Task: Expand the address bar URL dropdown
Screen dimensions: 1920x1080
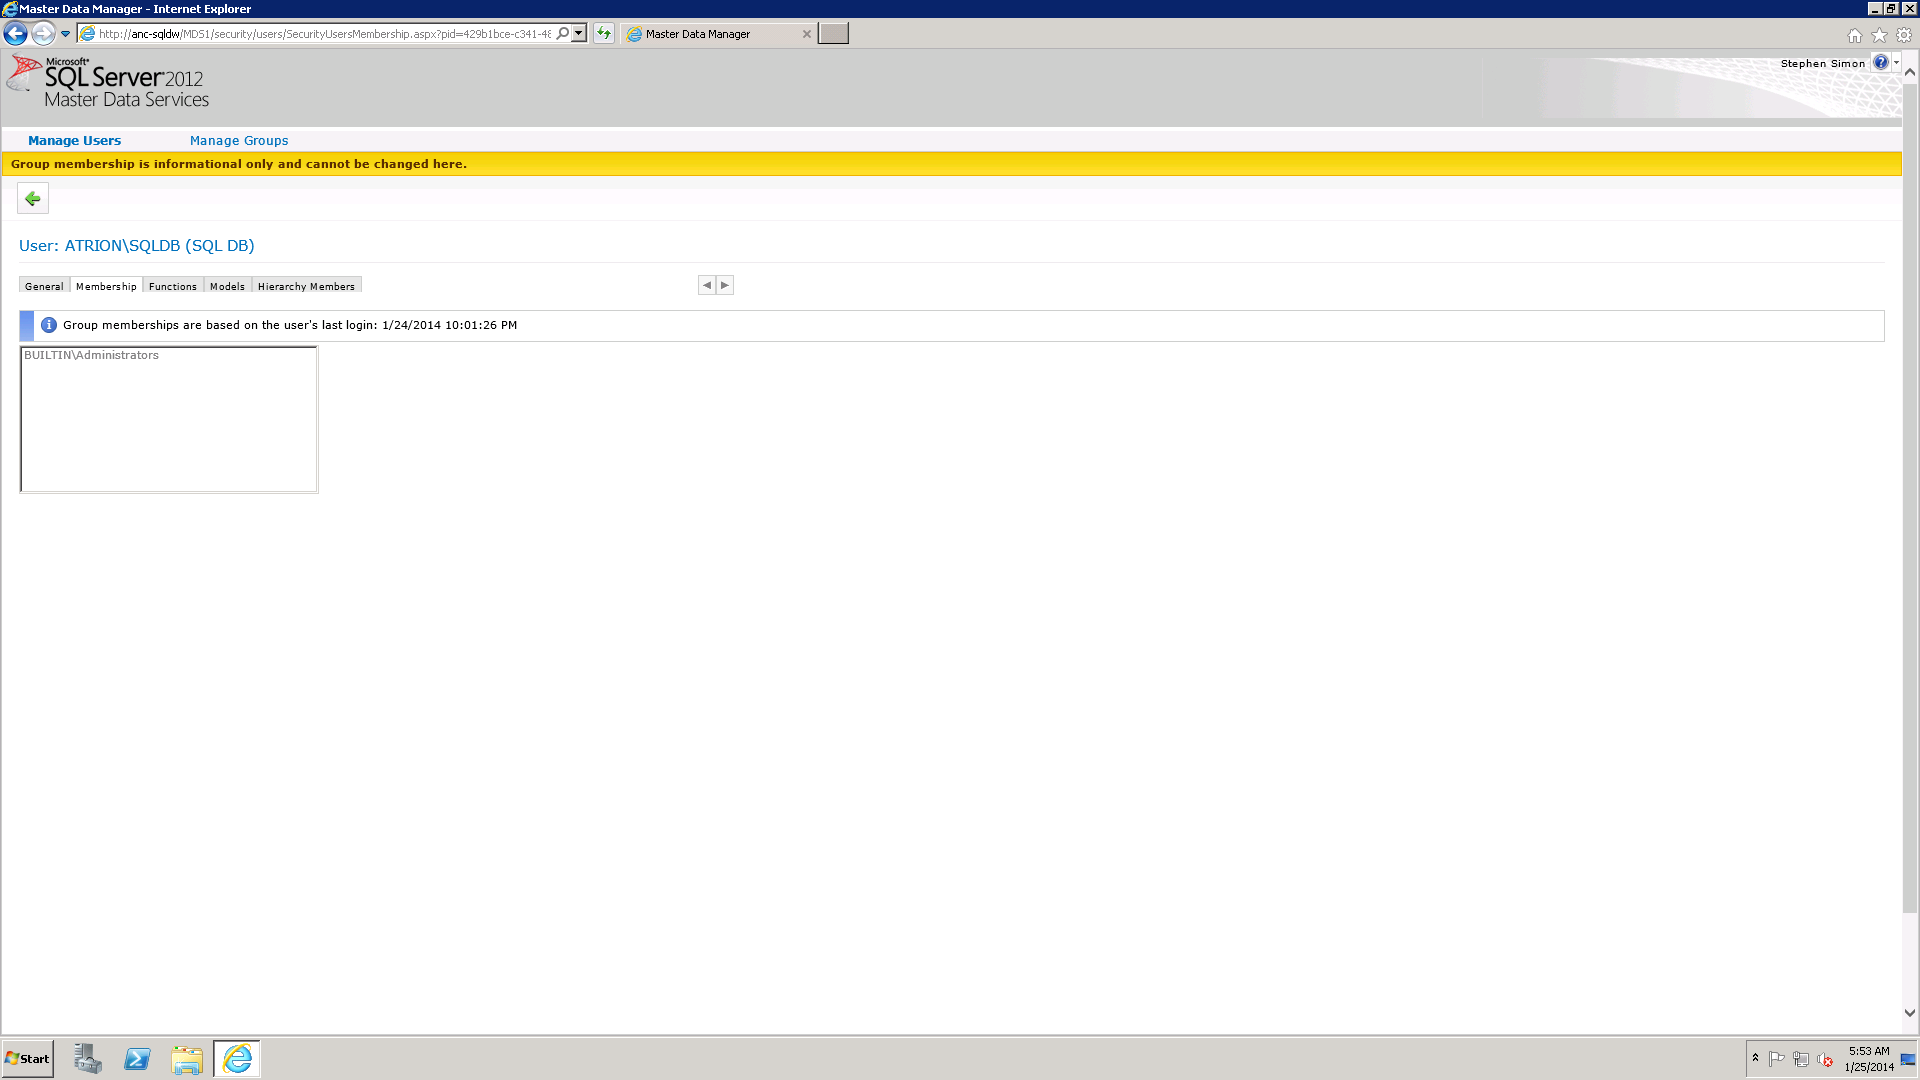Action: coord(579,34)
